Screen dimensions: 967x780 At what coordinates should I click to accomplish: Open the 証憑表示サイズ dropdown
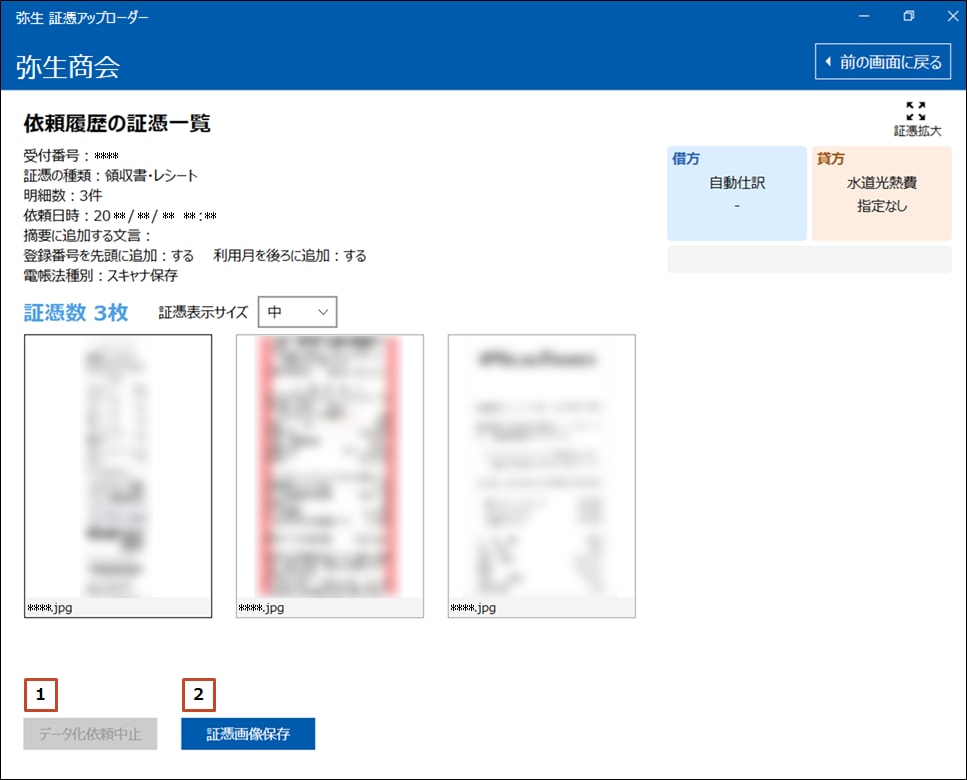click(297, 312)
